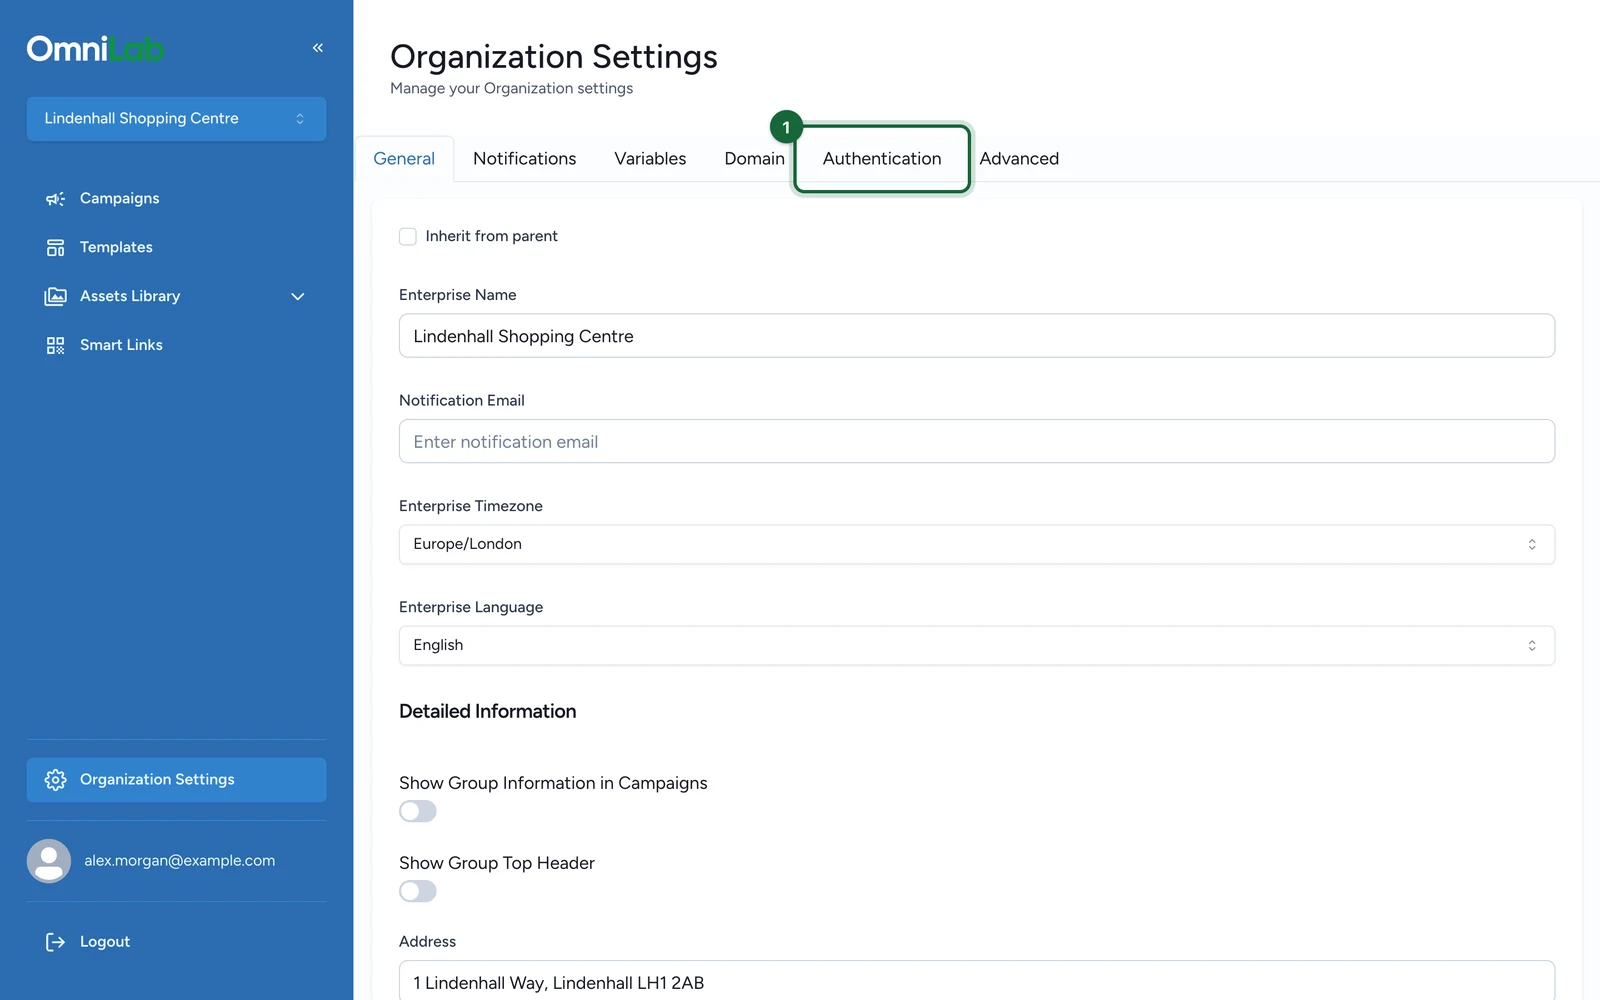Image resolution: width=1600 pixels, height=1000 pixels.
Task: Open the Variables tab
Action: pos(650,159)
